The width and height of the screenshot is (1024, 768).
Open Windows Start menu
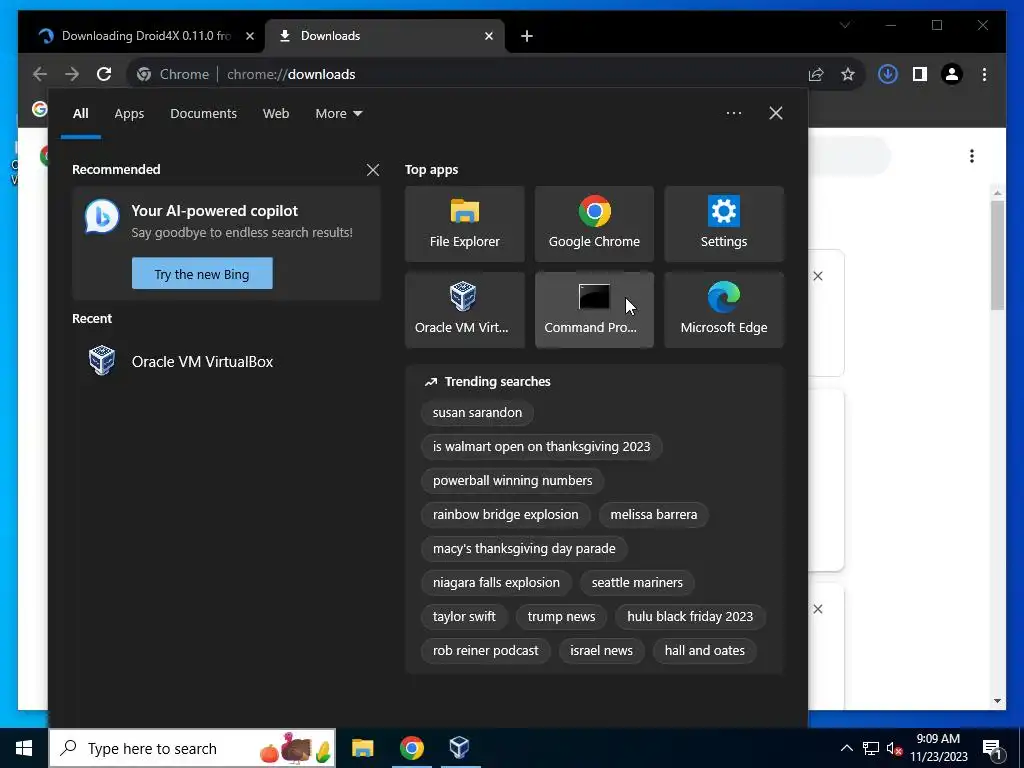[x=24, y=748]
